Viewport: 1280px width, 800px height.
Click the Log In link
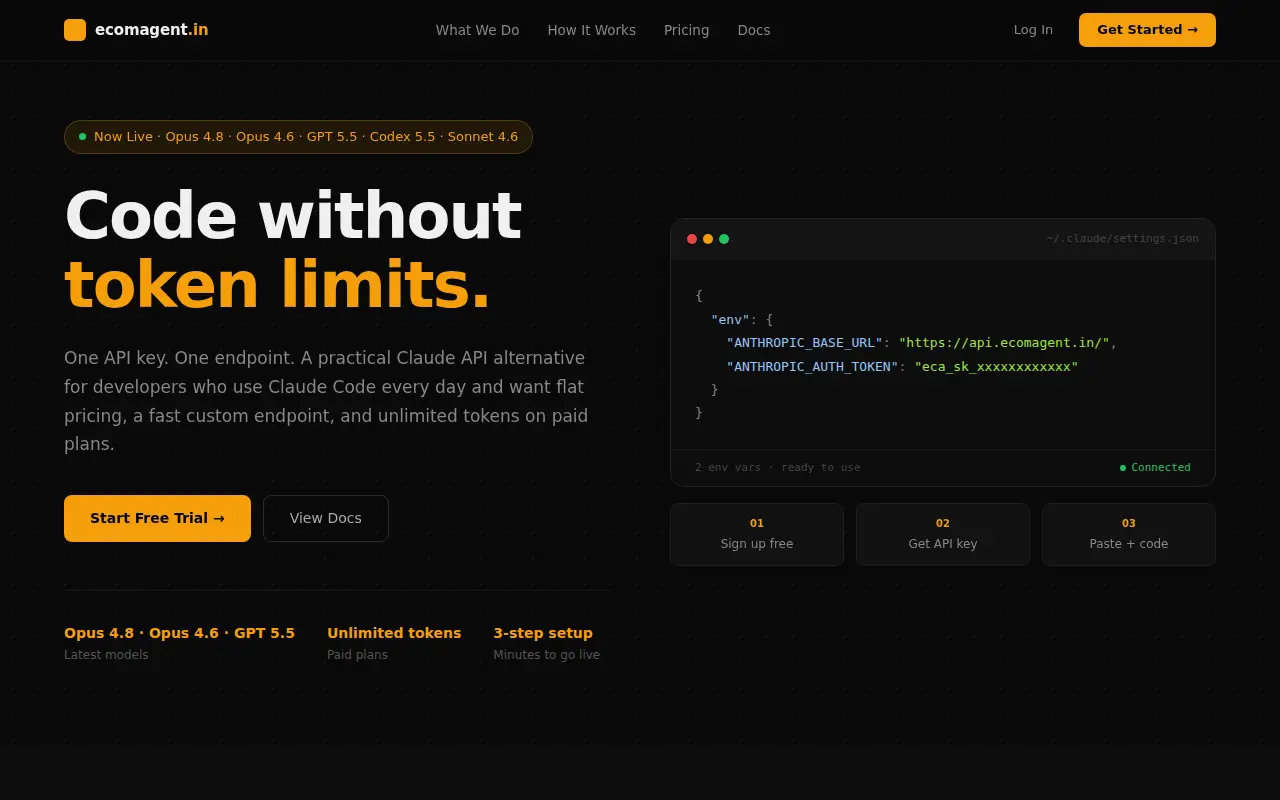coord(1033,30)
